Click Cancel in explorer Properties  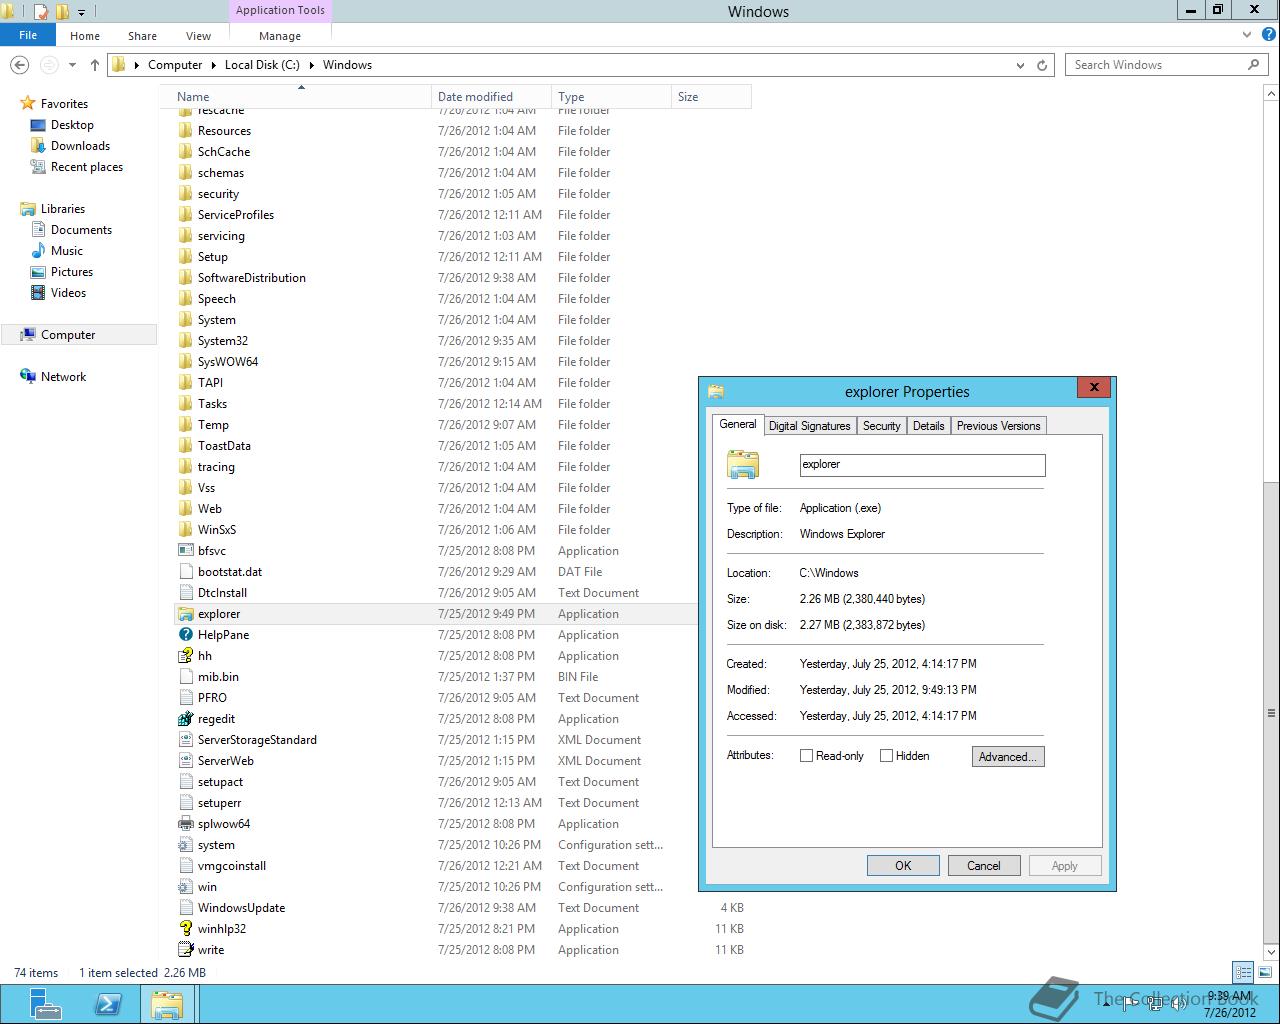pos(984,866)
